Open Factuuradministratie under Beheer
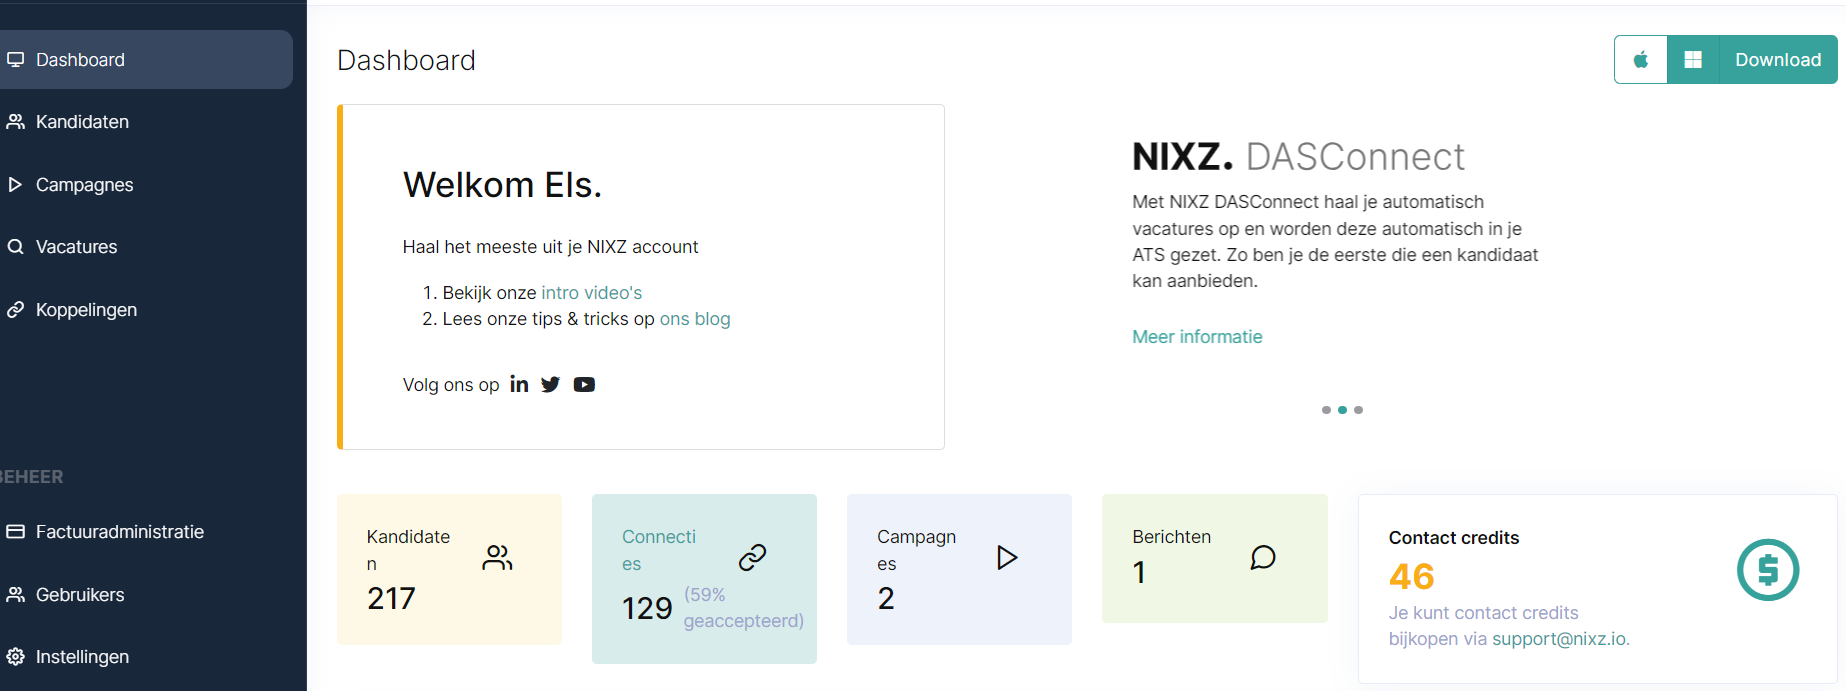Image resolution: width=1846 pixels, height=691 pixels. [119, 532]
